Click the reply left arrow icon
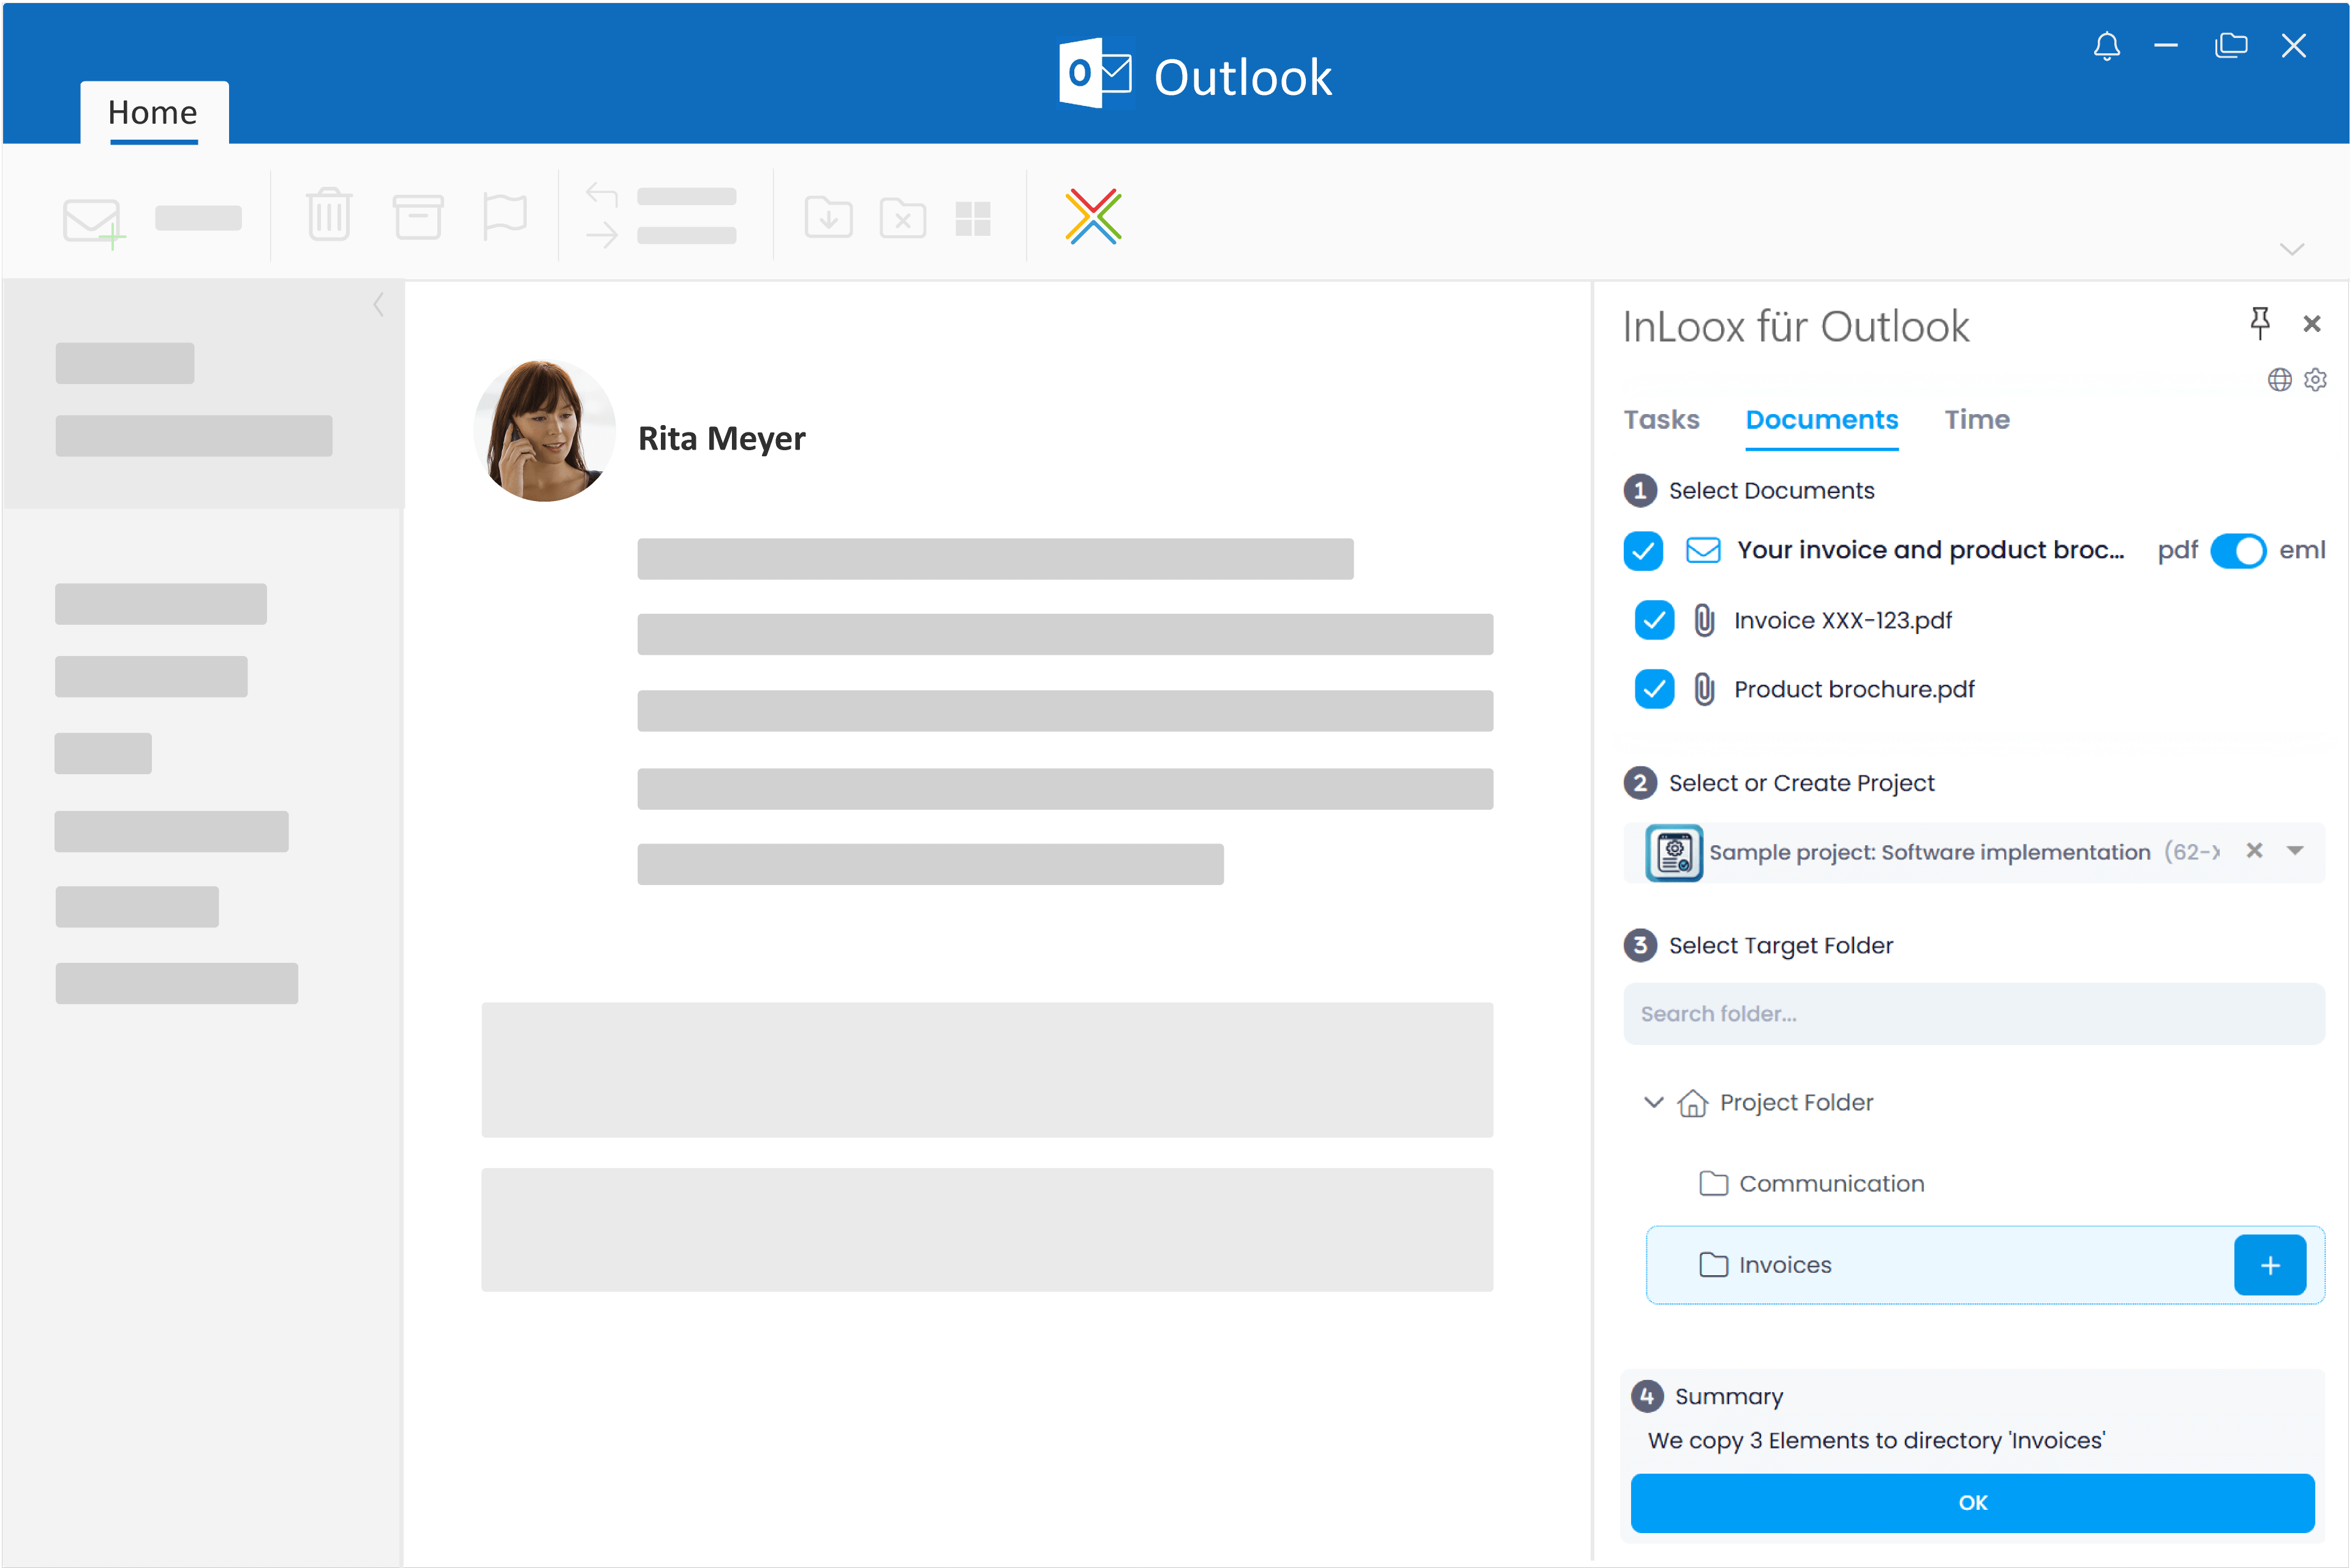The image size is (2352, 1568). (602, 194)
